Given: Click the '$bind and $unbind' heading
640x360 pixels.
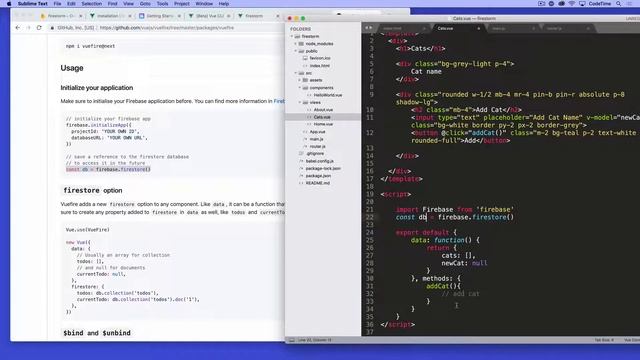Looking at the screenshot, I should (97, 333).
